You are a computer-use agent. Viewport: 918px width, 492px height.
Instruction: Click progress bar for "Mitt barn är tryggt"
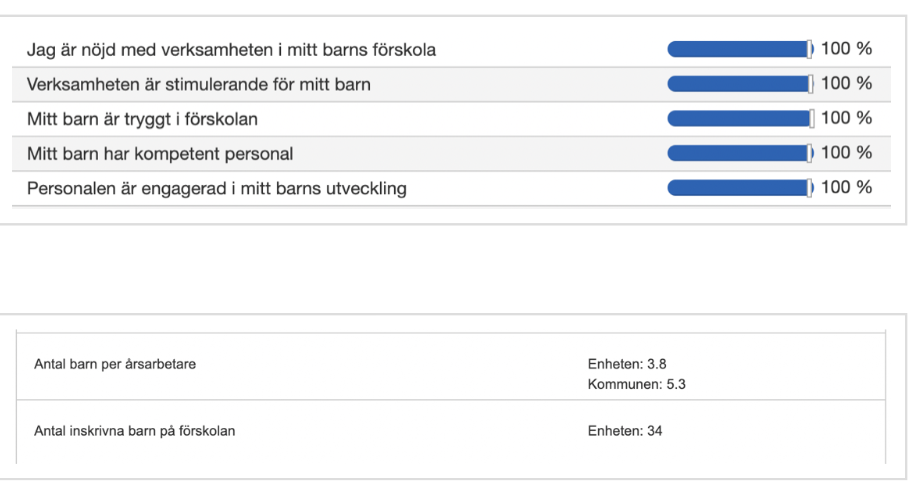pos(740,119)
